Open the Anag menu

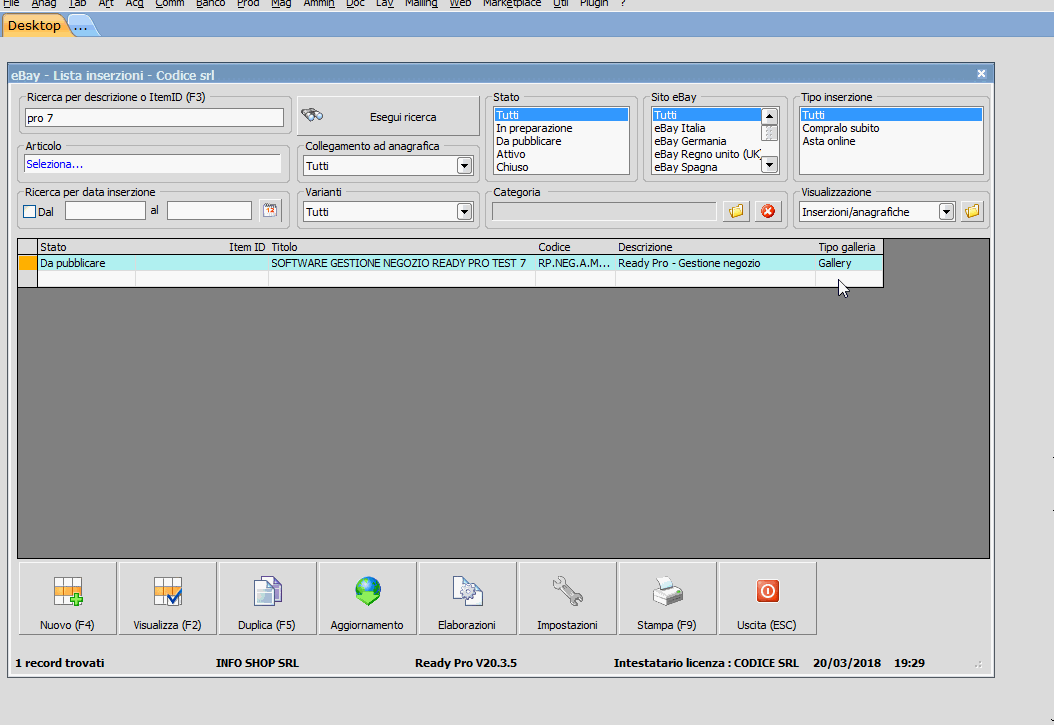[44, 3]
